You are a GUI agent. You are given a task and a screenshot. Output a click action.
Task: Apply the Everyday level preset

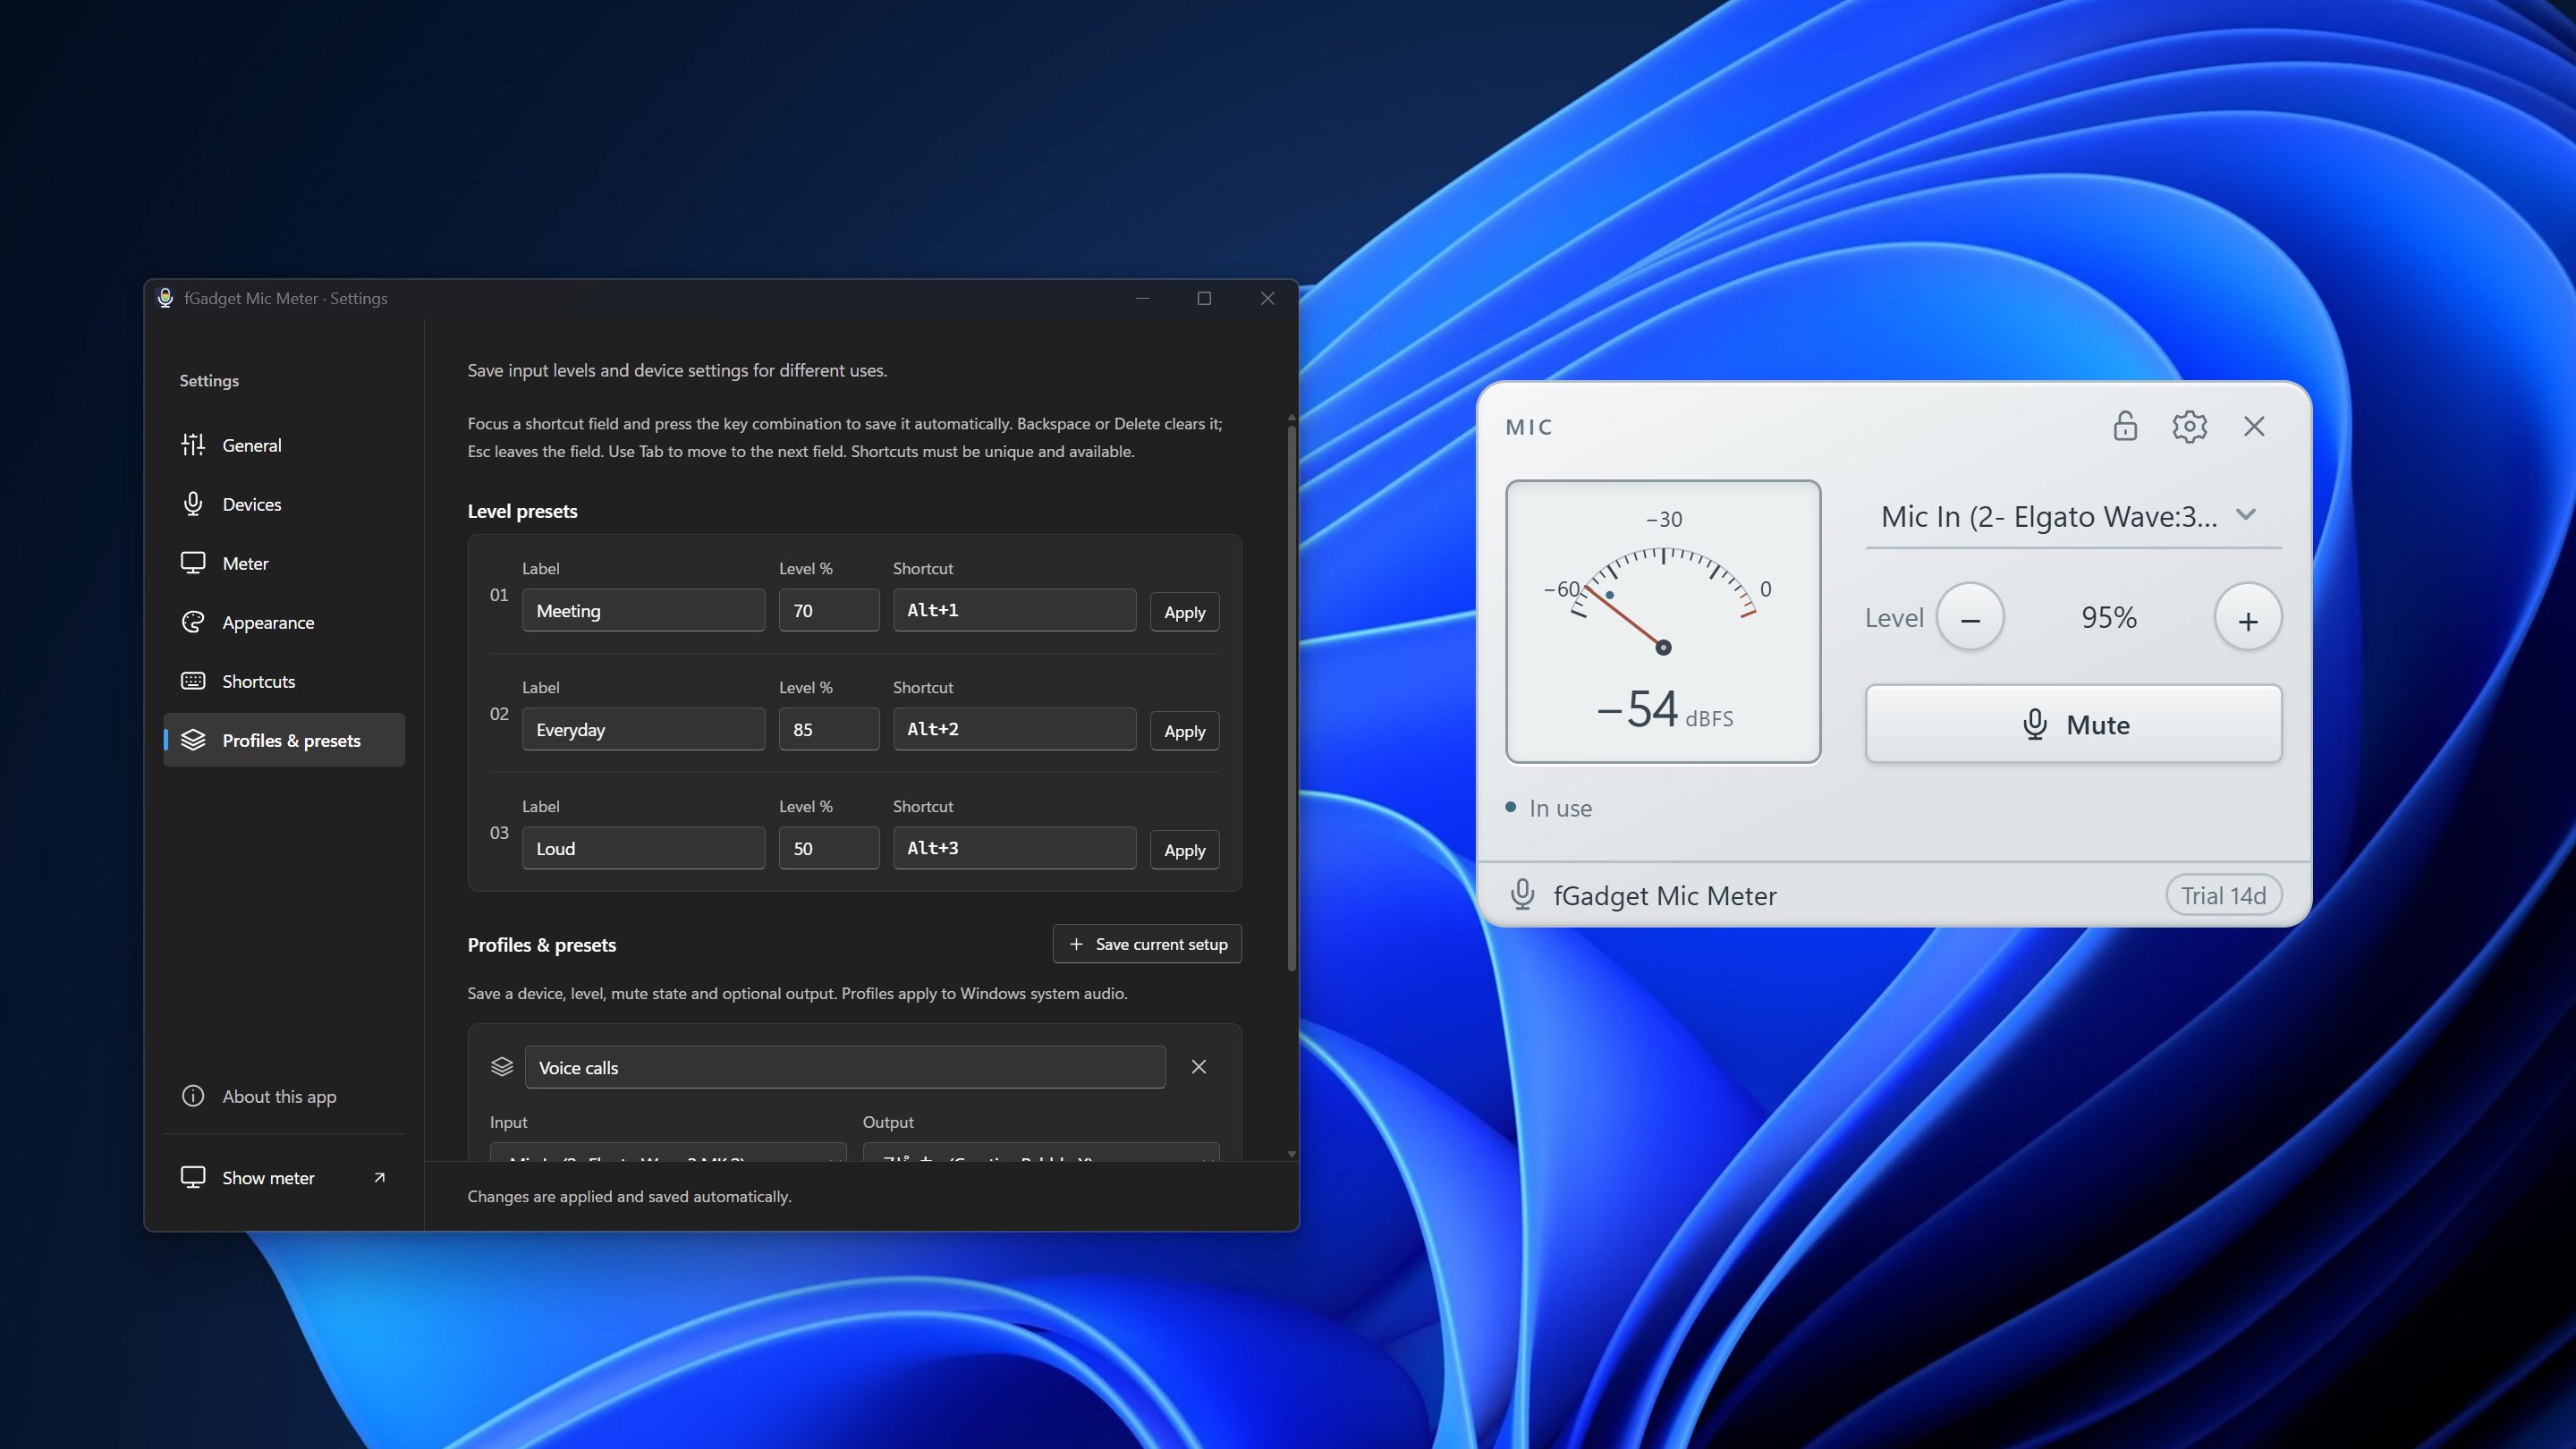(1184, 731)
